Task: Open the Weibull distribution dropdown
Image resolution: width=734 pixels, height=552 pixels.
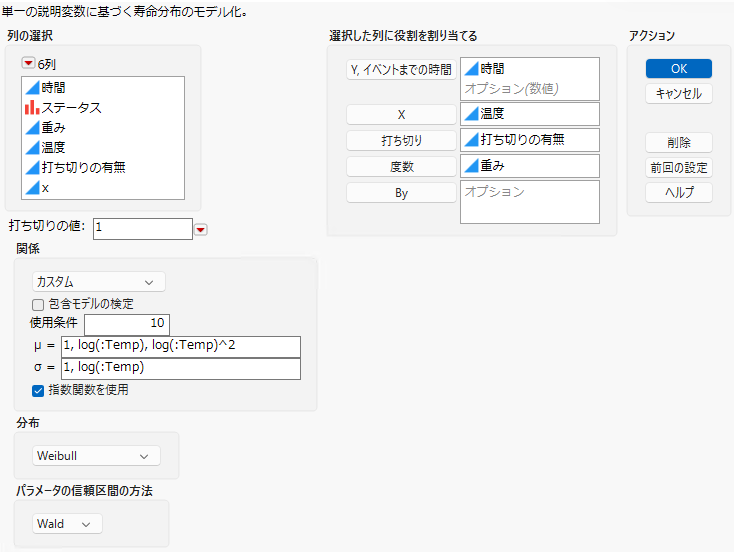Action: coord(96,456)
